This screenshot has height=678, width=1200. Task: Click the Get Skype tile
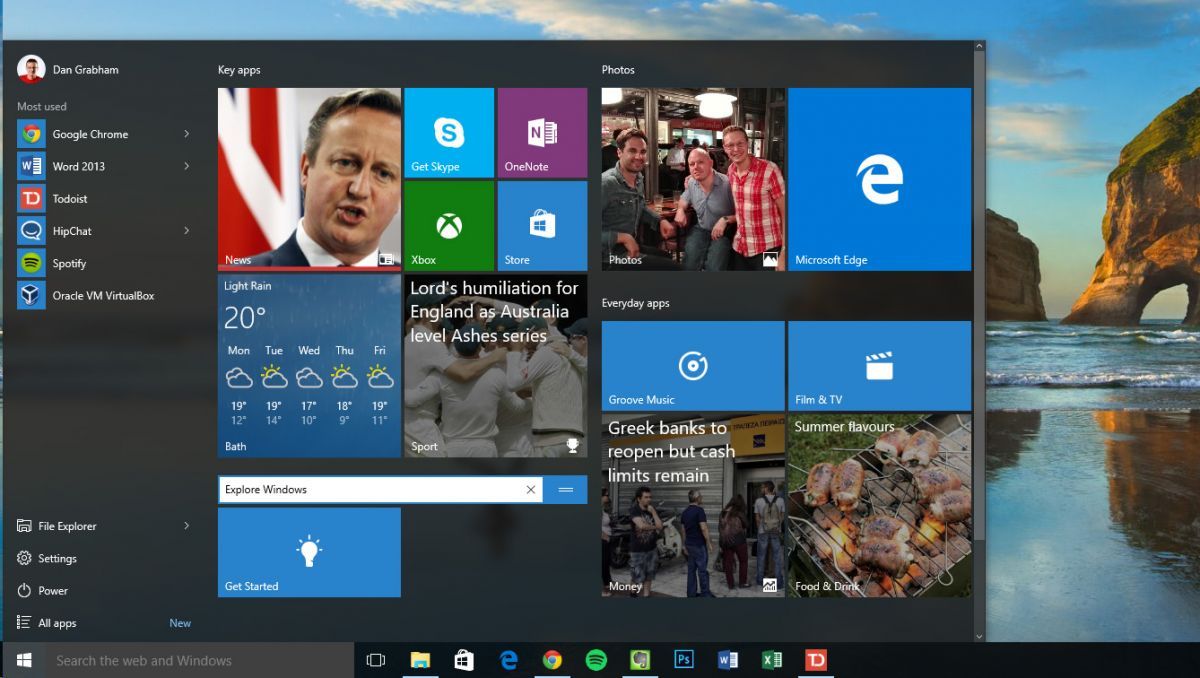coord(448,132)
